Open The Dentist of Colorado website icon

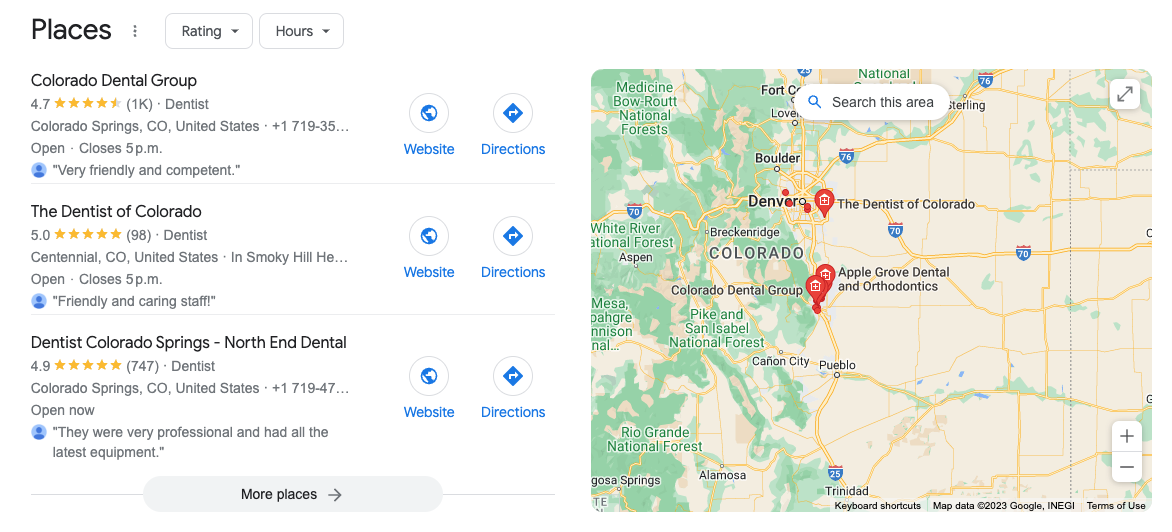(x=429, y=236)
